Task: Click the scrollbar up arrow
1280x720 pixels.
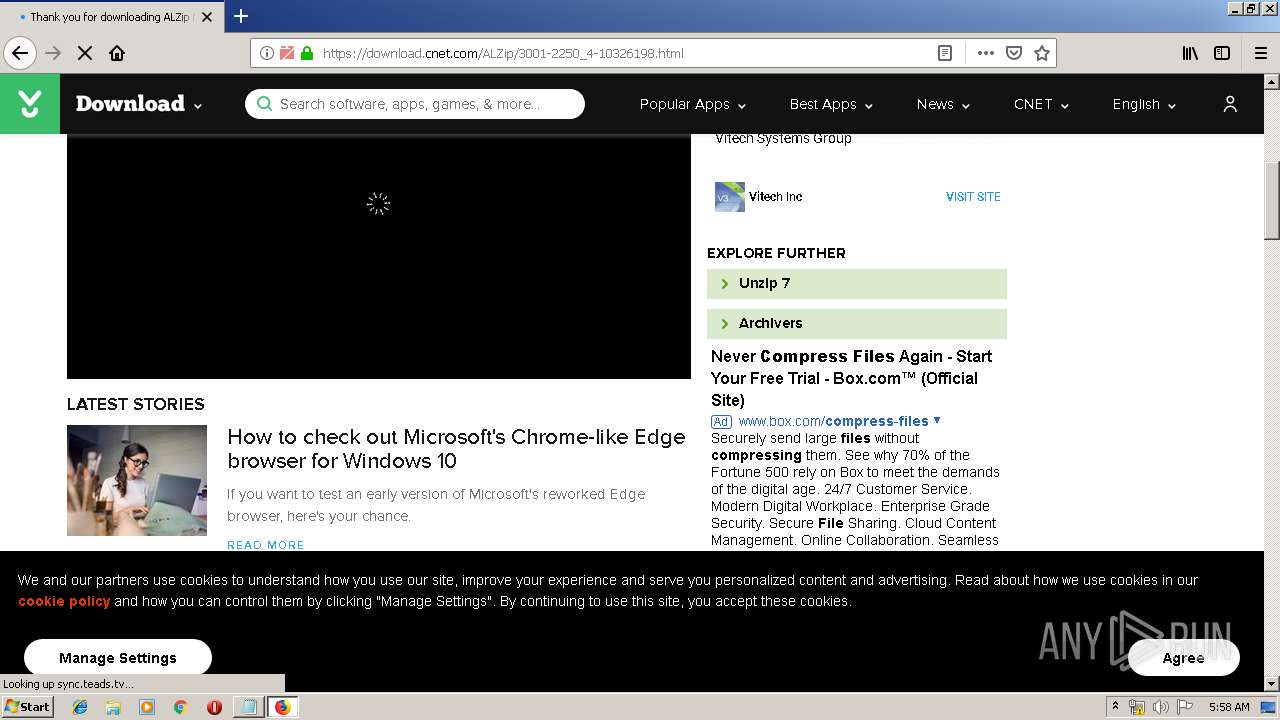Action: click(1272, 81)
